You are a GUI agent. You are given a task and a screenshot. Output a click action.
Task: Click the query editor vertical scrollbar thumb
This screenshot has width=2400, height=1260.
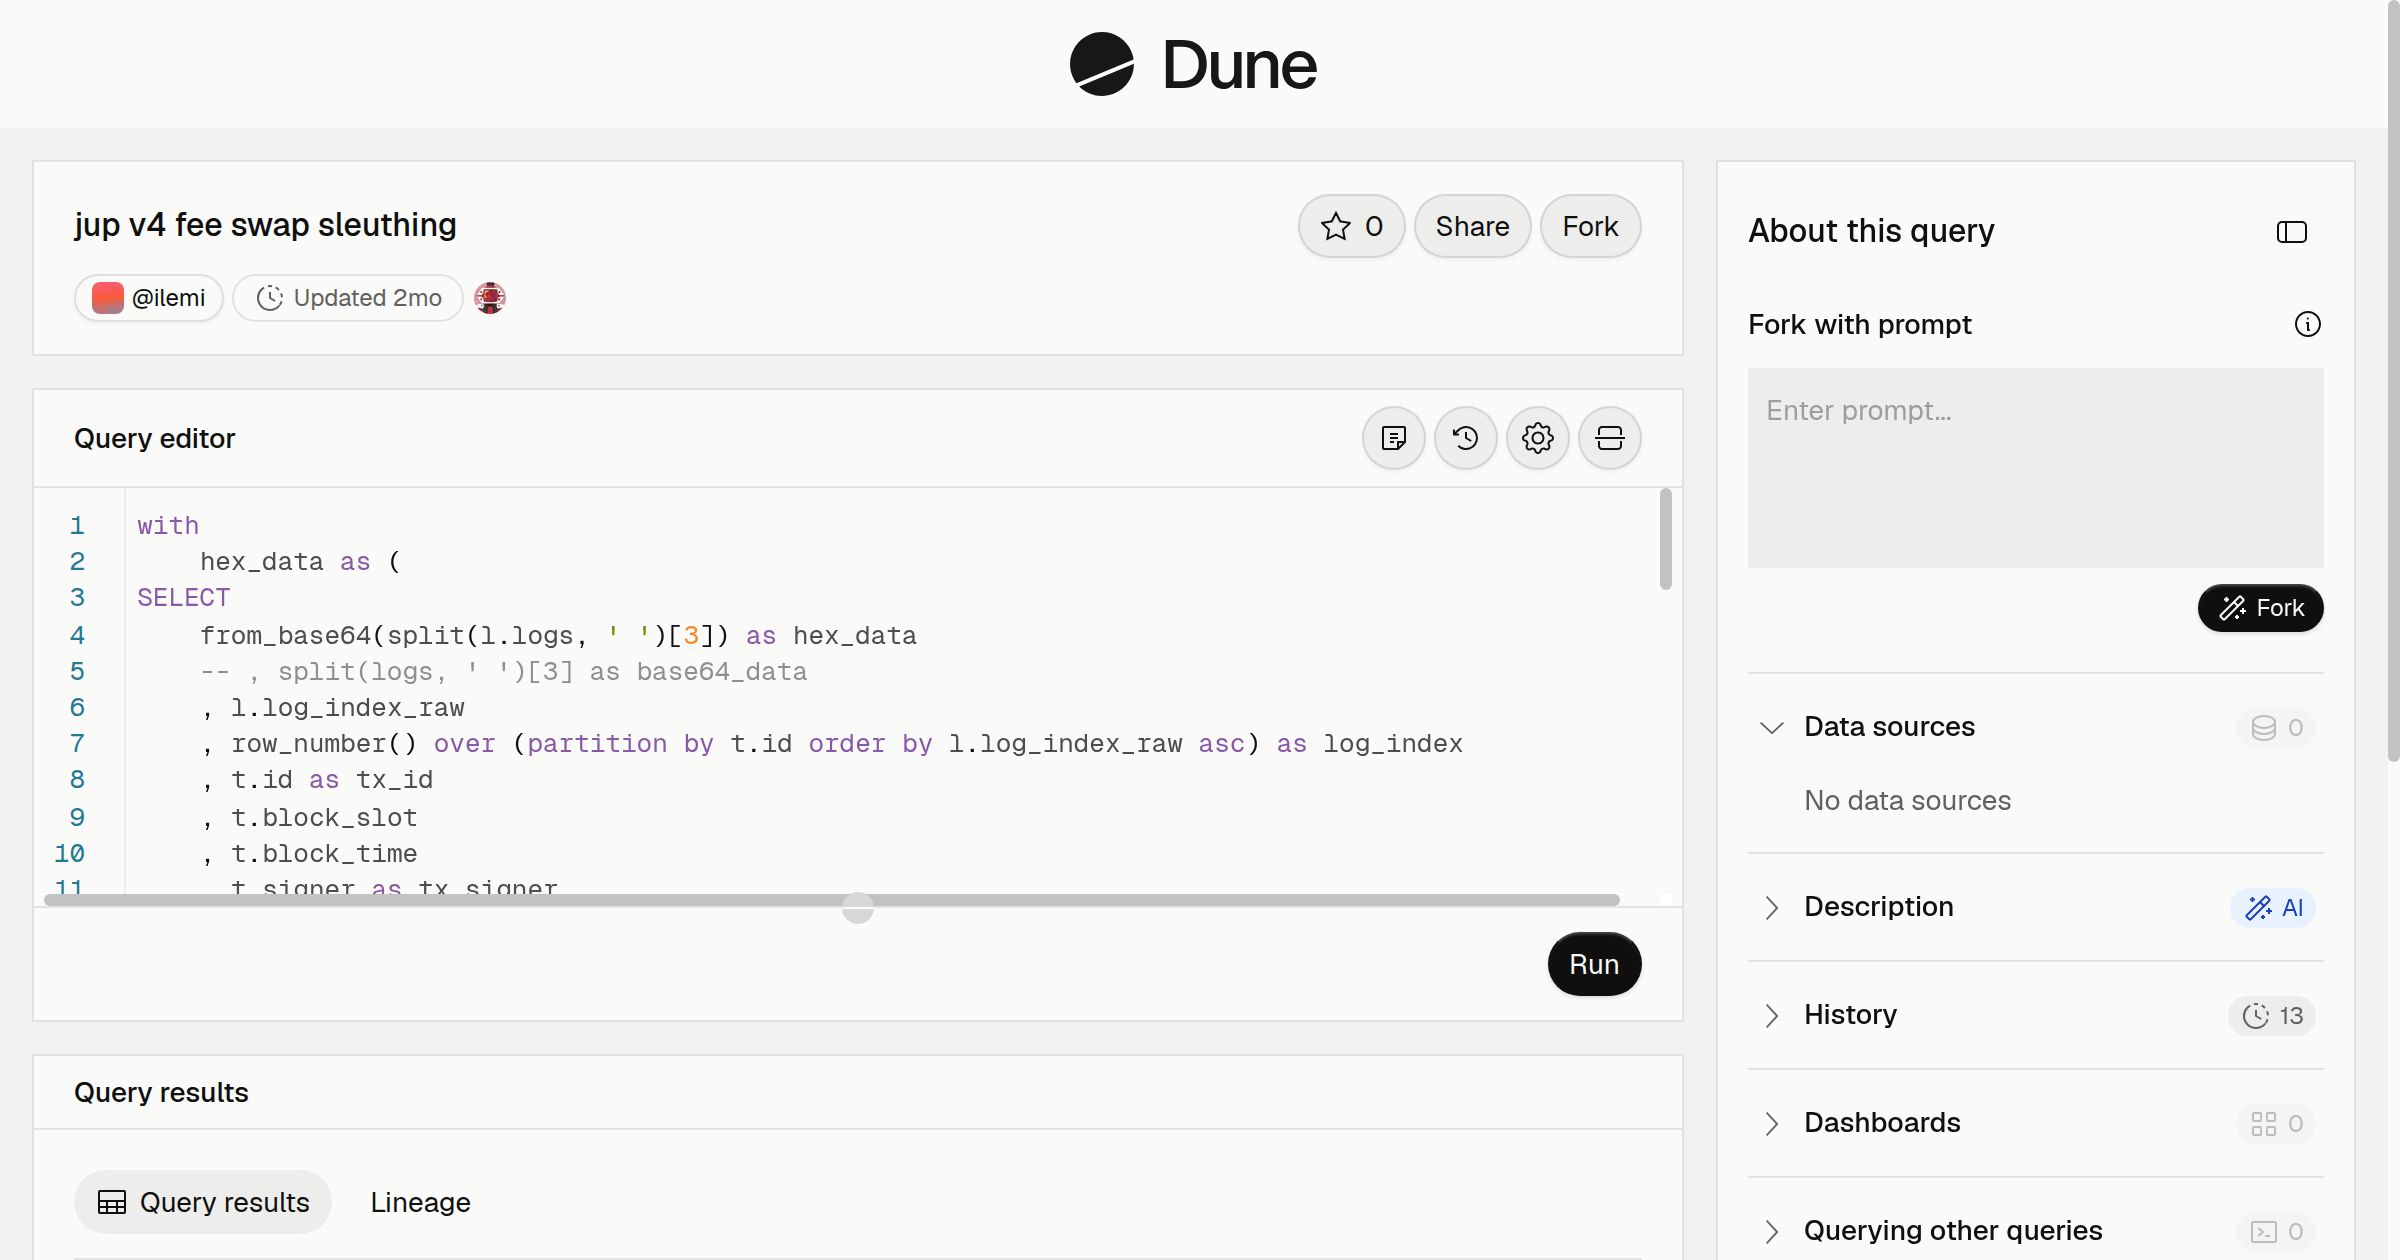point(1665,539)
